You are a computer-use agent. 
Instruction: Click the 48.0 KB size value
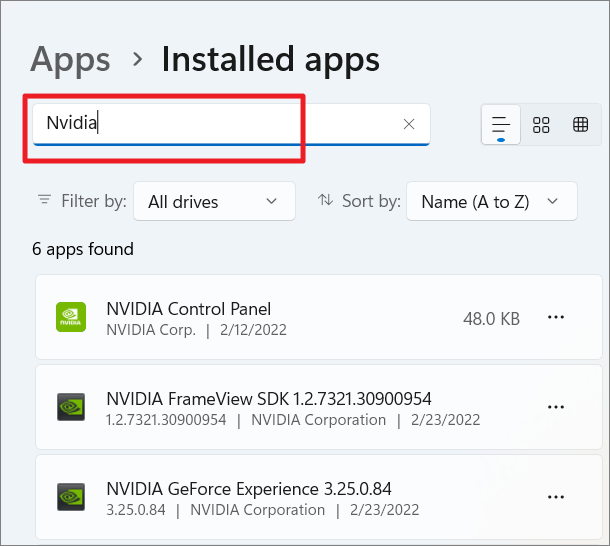[x=491, y=319]
